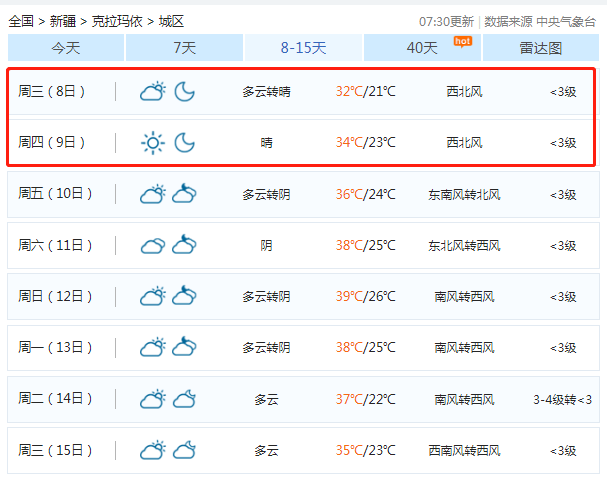The width and height of the screenshot is (607, 477).
Task: Click the 阴 description for 周六
Action: coord(266,245)
